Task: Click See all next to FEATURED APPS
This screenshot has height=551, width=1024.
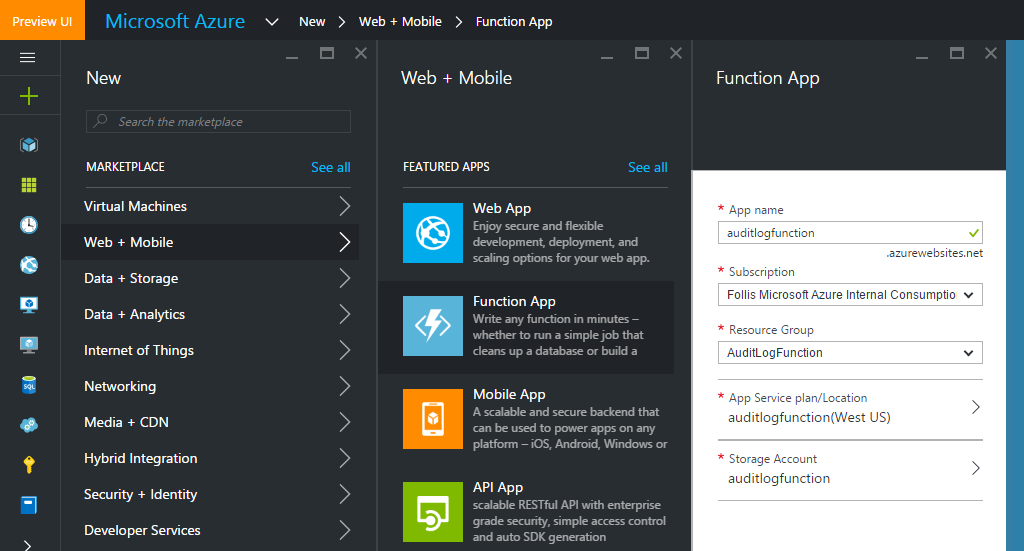Action: (647, 167)
